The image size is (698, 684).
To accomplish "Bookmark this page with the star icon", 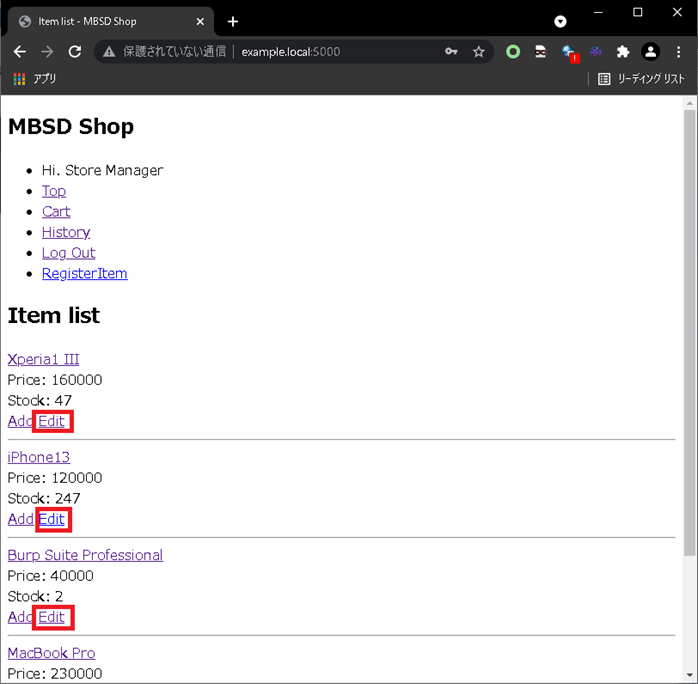I will click(479, 52).
